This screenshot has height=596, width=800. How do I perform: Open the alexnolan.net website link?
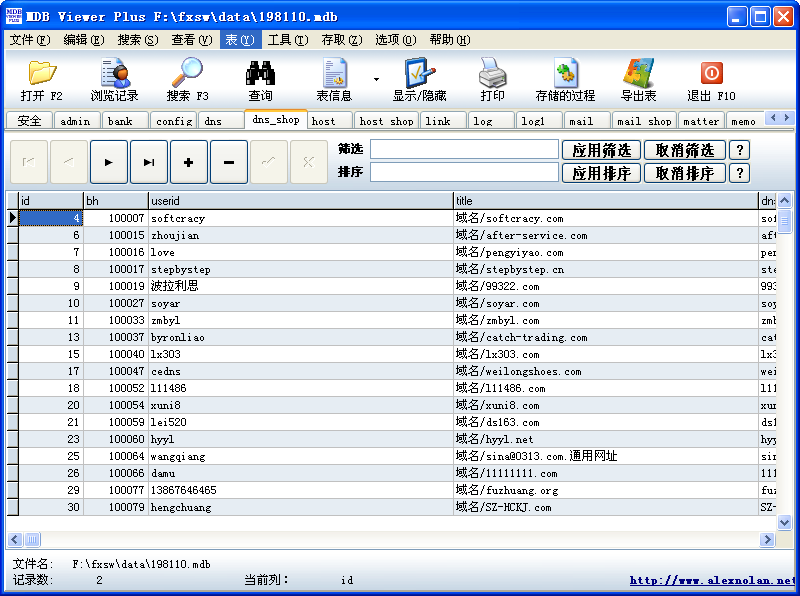[712, 580]
